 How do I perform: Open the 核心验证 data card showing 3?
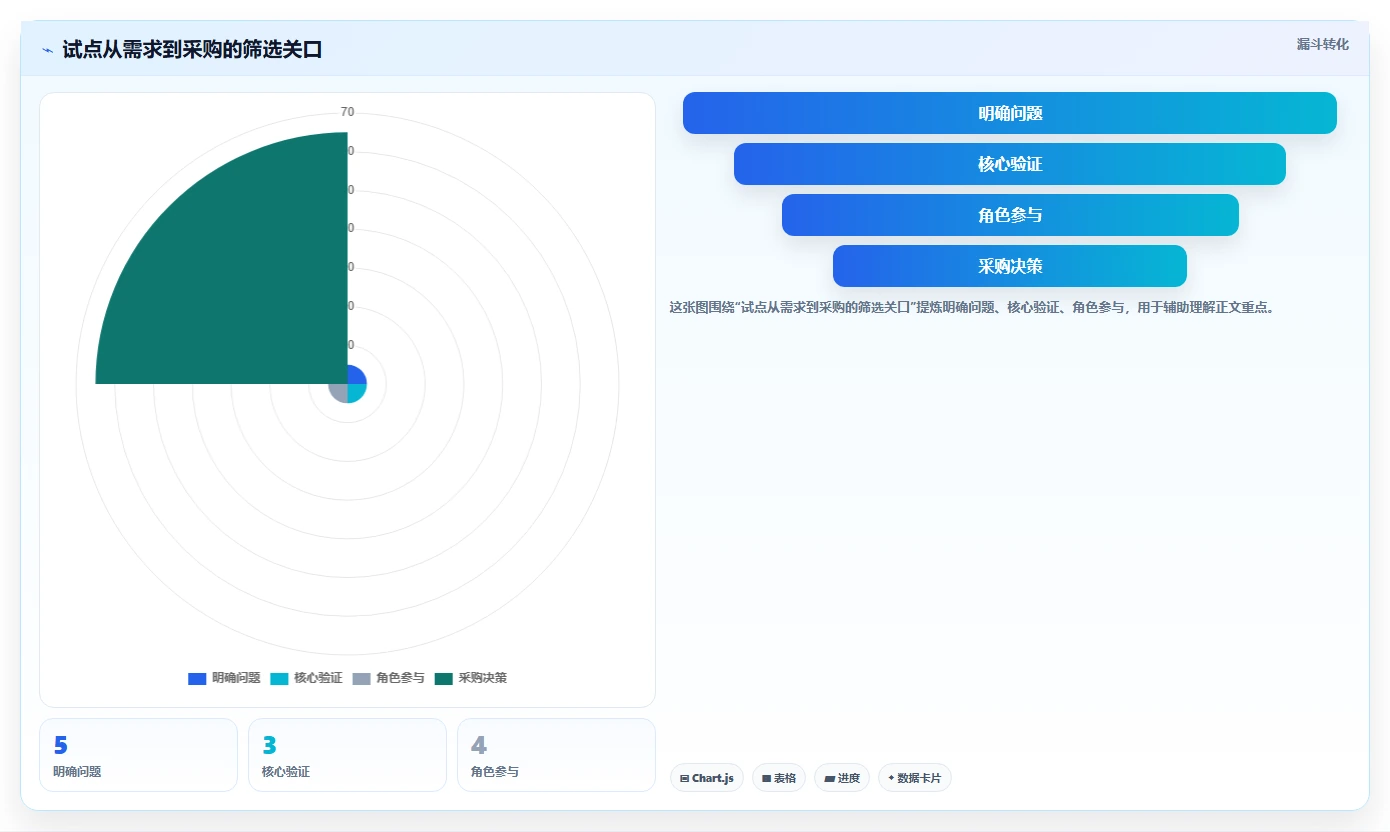coord(347,755)
